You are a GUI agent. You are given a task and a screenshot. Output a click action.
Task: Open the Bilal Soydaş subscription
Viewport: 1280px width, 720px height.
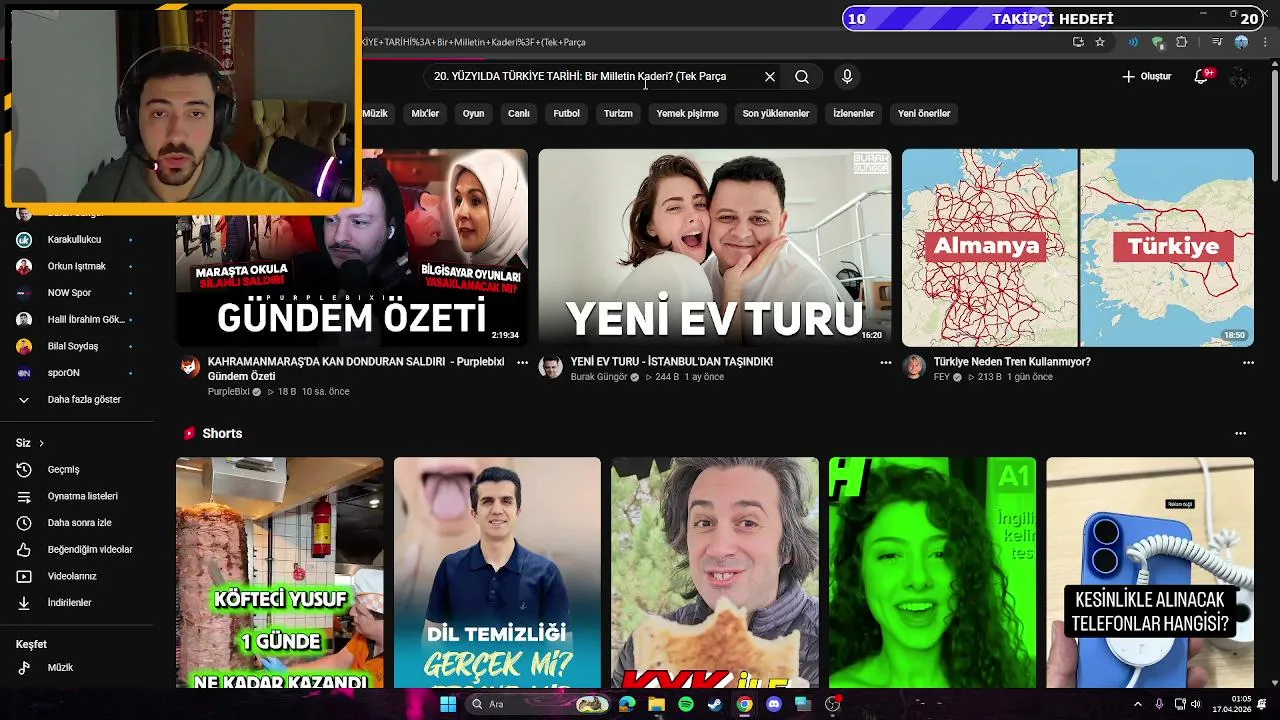point(76,346)
